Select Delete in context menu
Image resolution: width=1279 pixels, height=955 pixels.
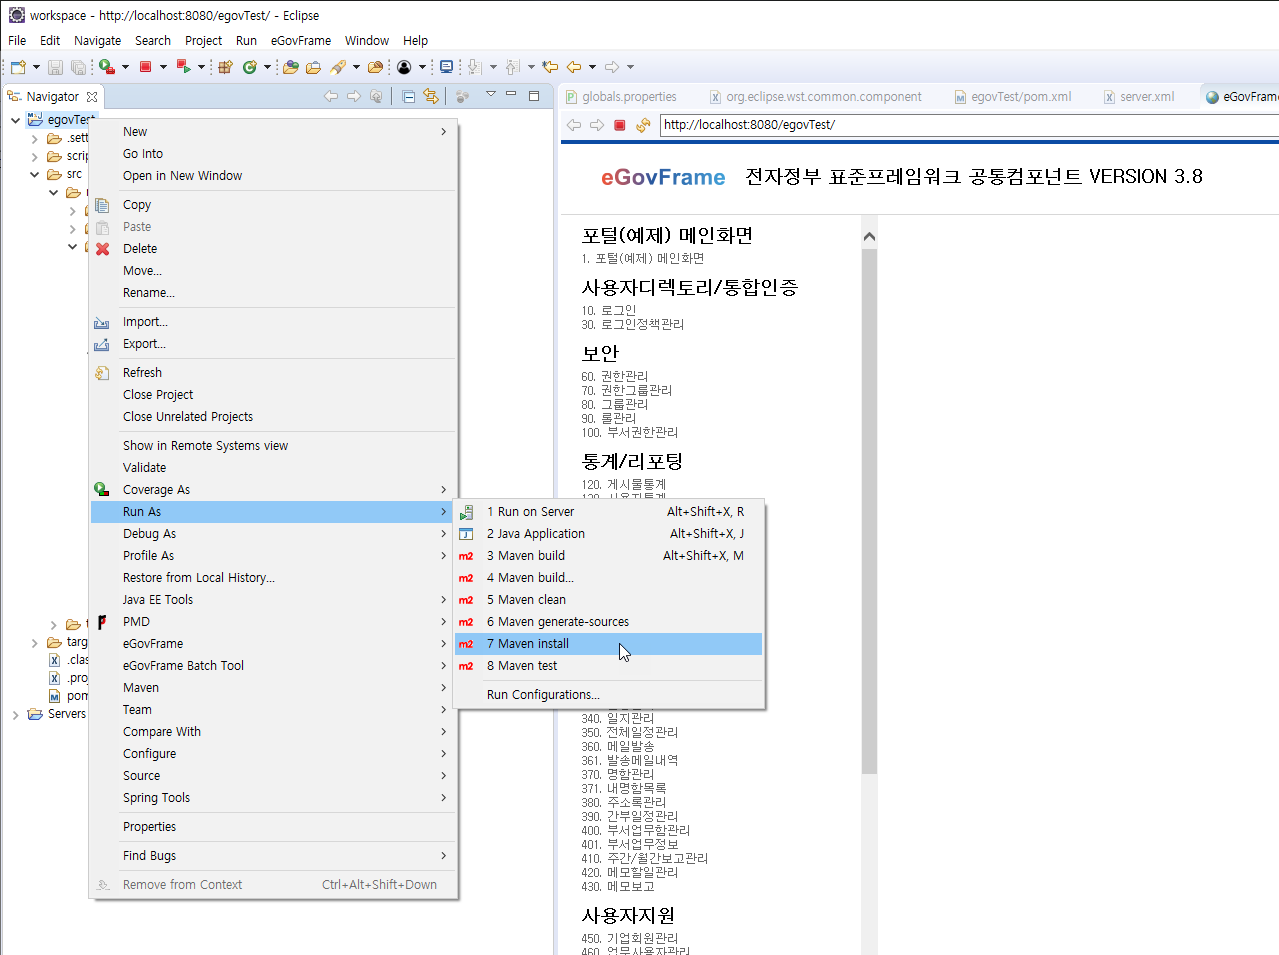coord(272,249)
